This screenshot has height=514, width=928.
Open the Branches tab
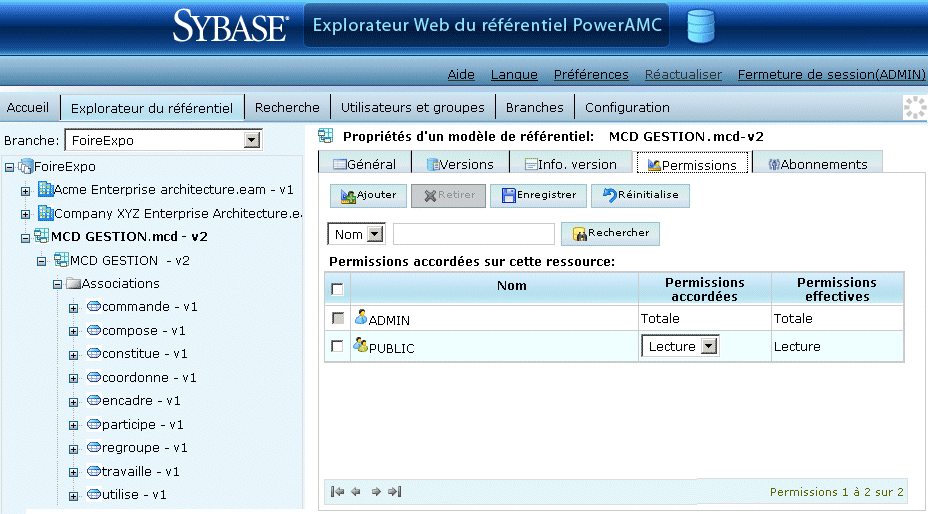(534, 107)
